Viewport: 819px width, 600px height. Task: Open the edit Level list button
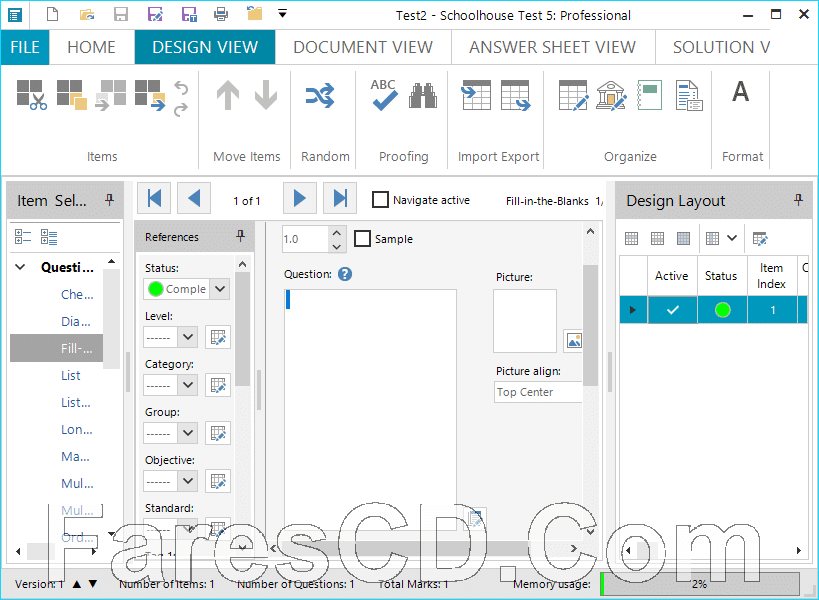218,337
